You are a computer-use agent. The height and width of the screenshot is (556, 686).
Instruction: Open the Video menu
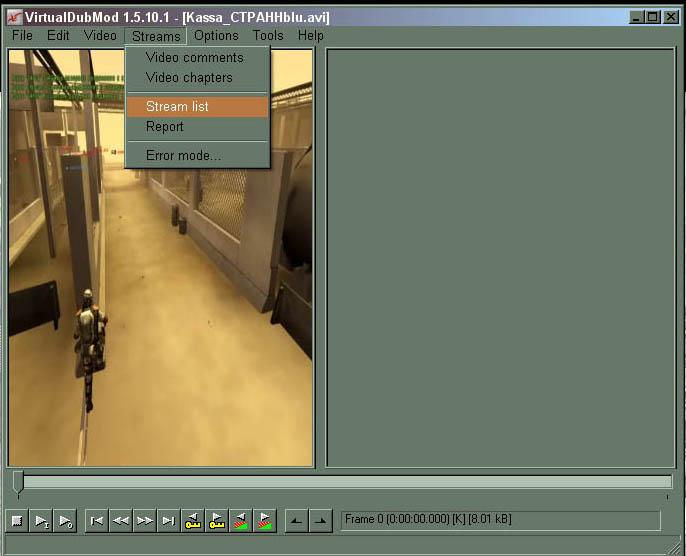100,35
